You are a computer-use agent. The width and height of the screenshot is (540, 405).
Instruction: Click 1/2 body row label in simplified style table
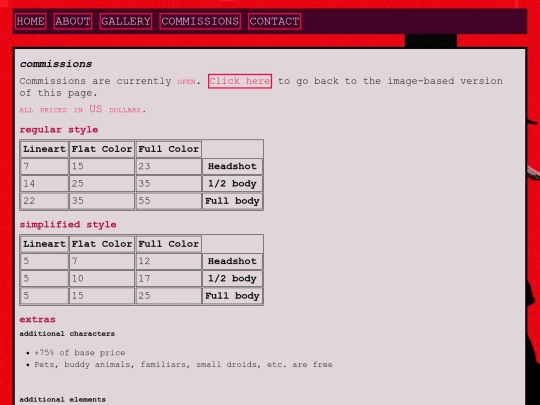232,278
